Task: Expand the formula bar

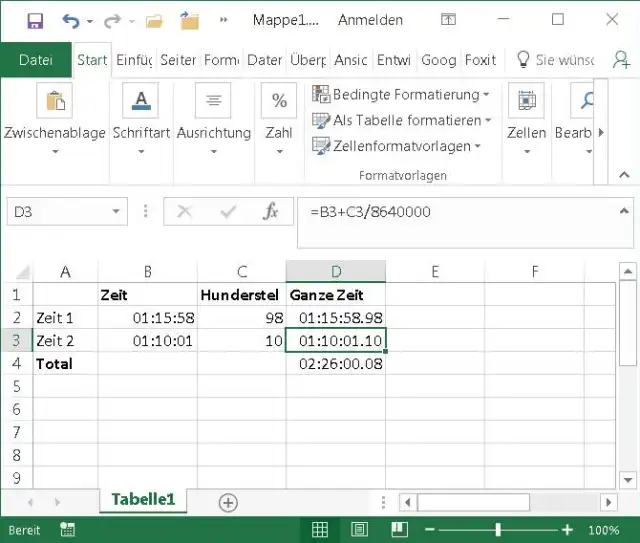Action: [x=624, y=211]
